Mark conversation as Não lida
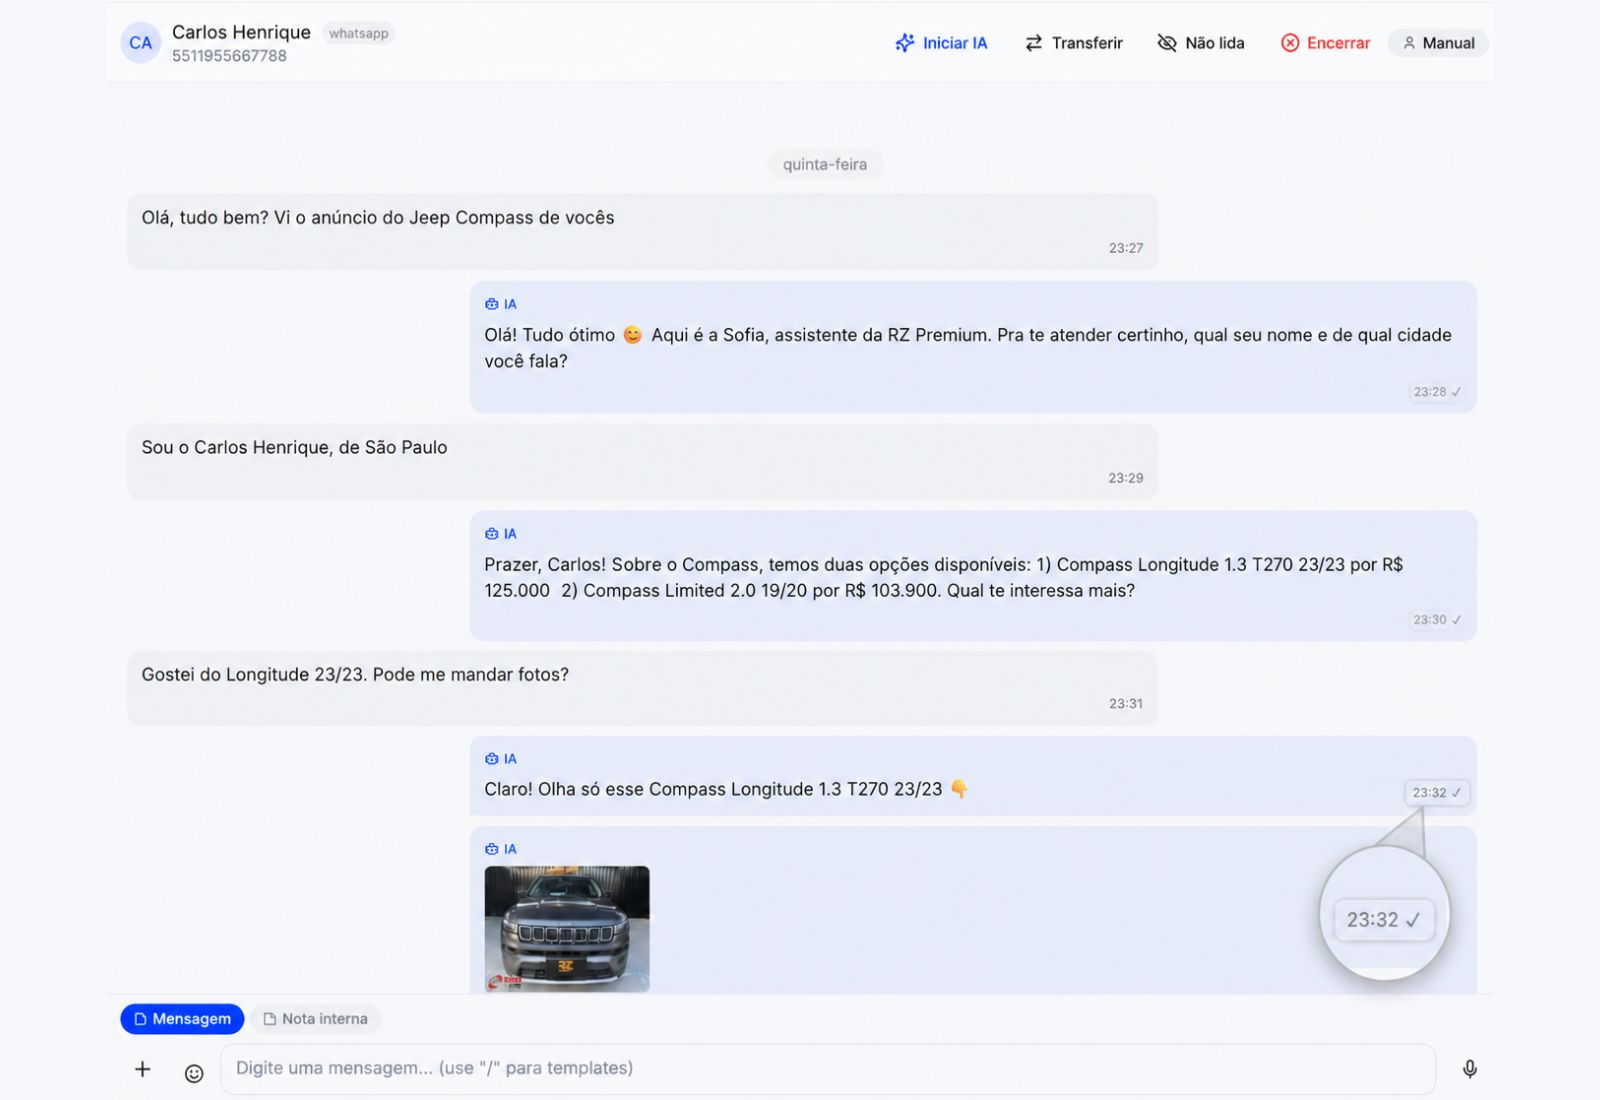The width and height of the screenshot is (1600, 1100). click(1201, 43)
